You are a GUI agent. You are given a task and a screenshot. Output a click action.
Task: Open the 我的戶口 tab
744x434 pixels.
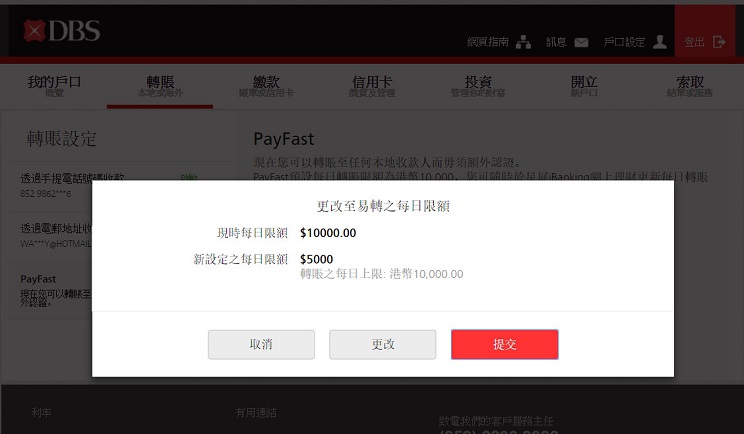pyautogui.click(x=54, y=86)
